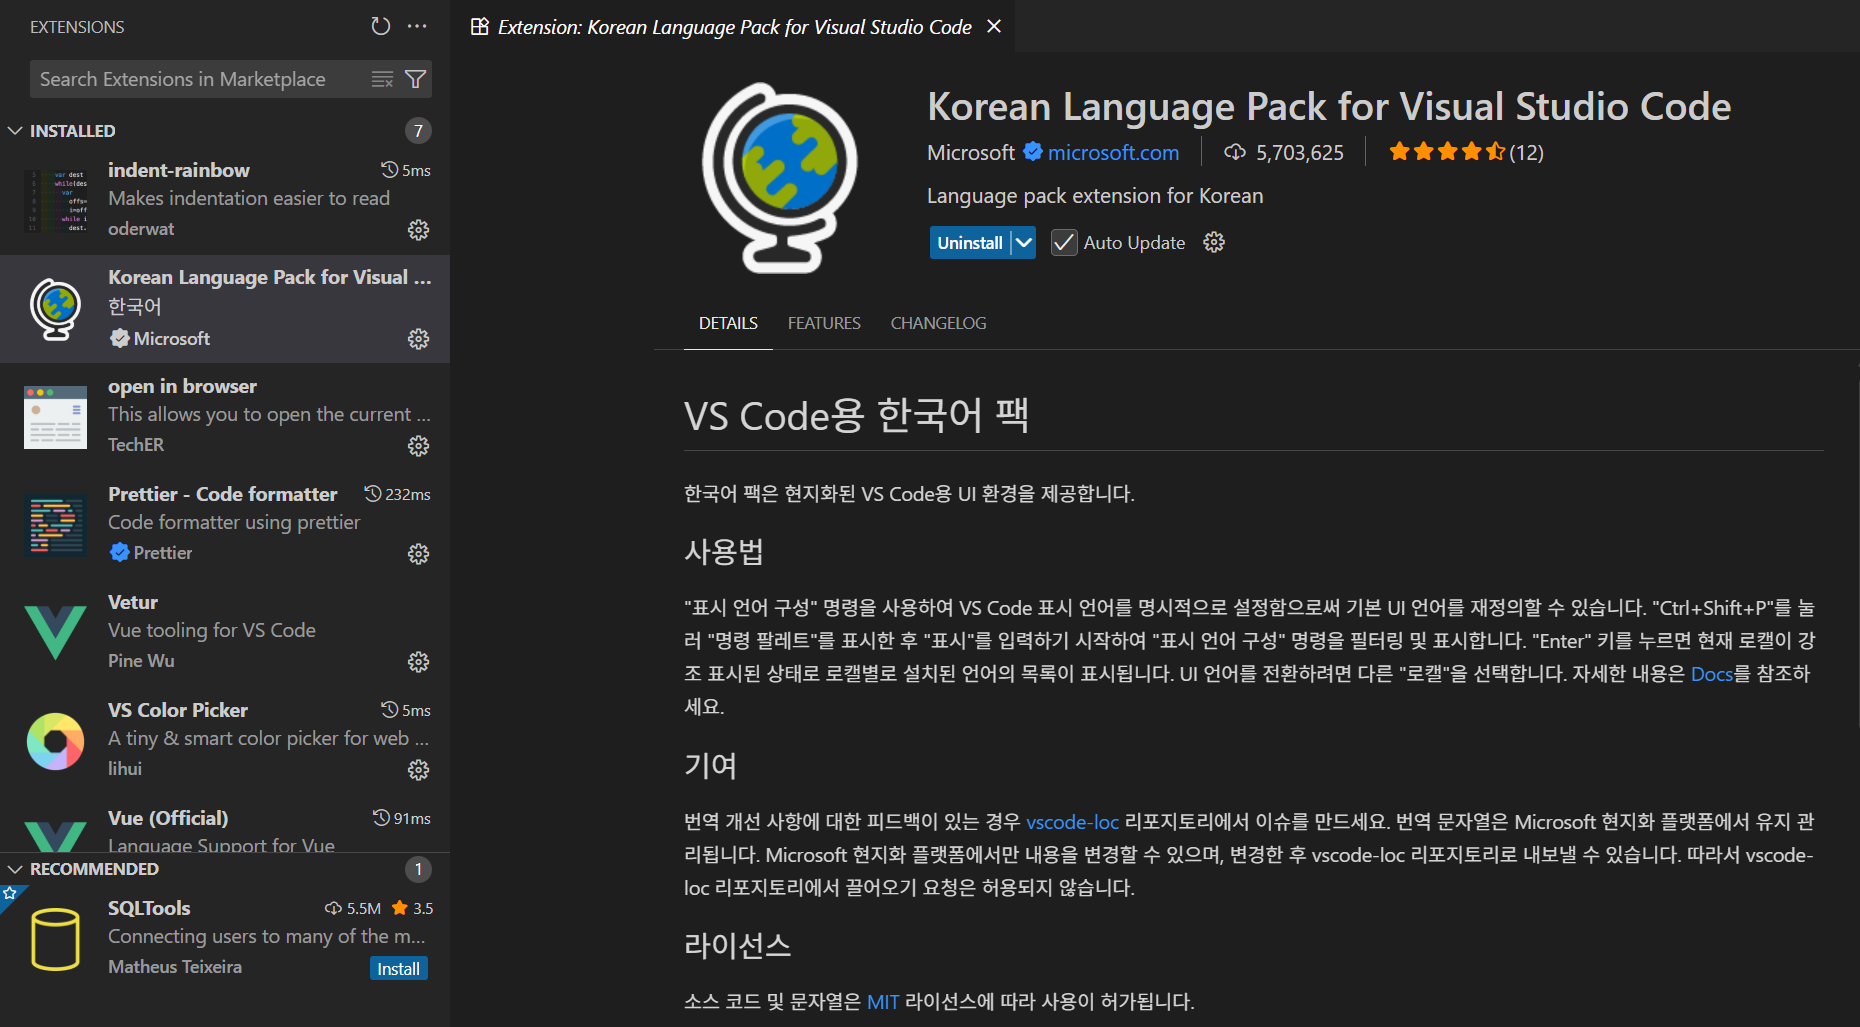1860x1027 pixels.
Task: Click the Korean Language Pack title heading
Action: (x=1329, y=106)
